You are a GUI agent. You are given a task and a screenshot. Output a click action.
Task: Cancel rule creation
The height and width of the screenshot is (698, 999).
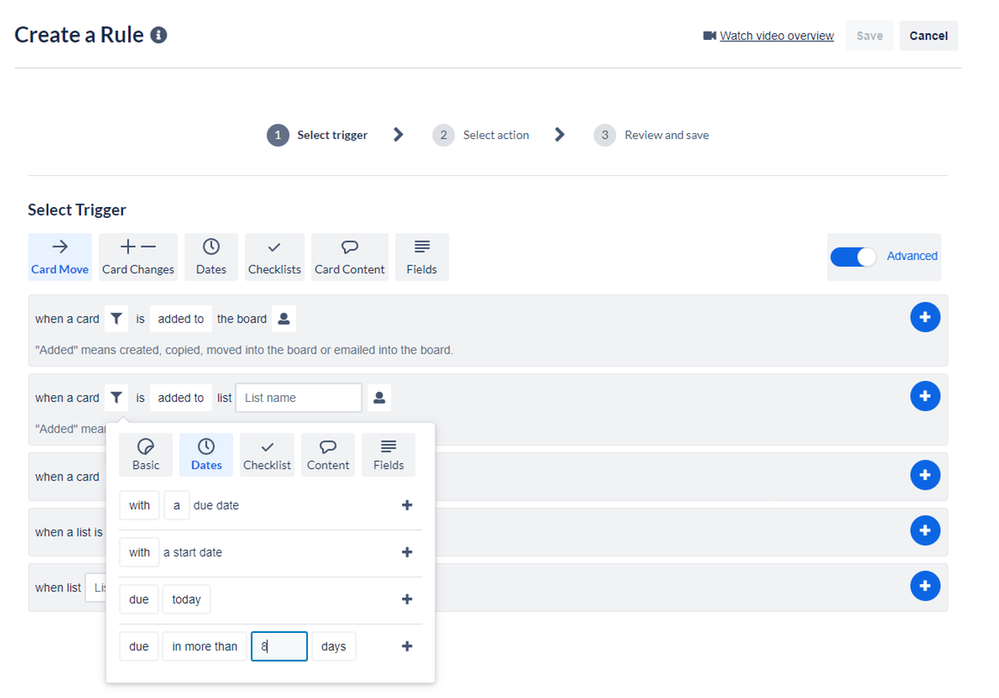[x=928, y=36]
